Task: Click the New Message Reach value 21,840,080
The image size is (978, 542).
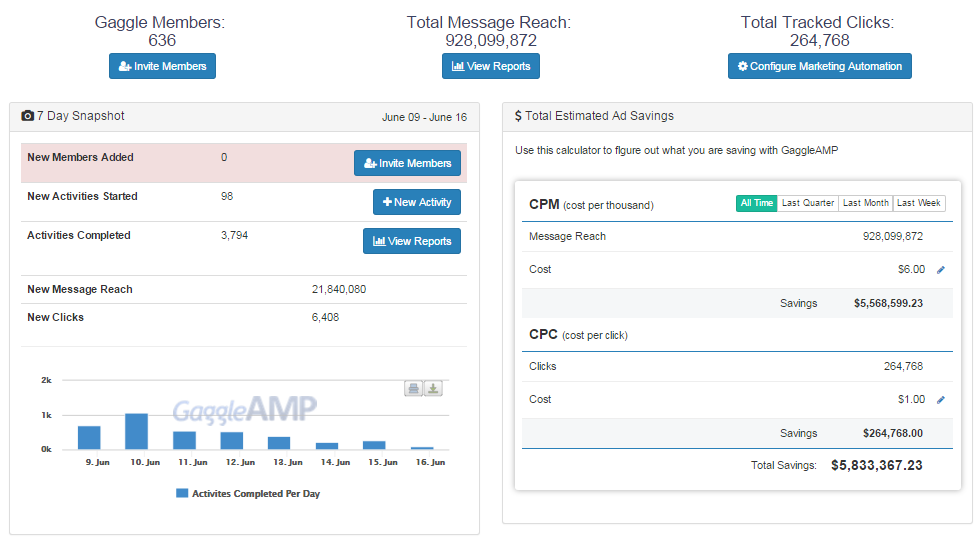Action: pyautogui.click(x=339, y=289)
